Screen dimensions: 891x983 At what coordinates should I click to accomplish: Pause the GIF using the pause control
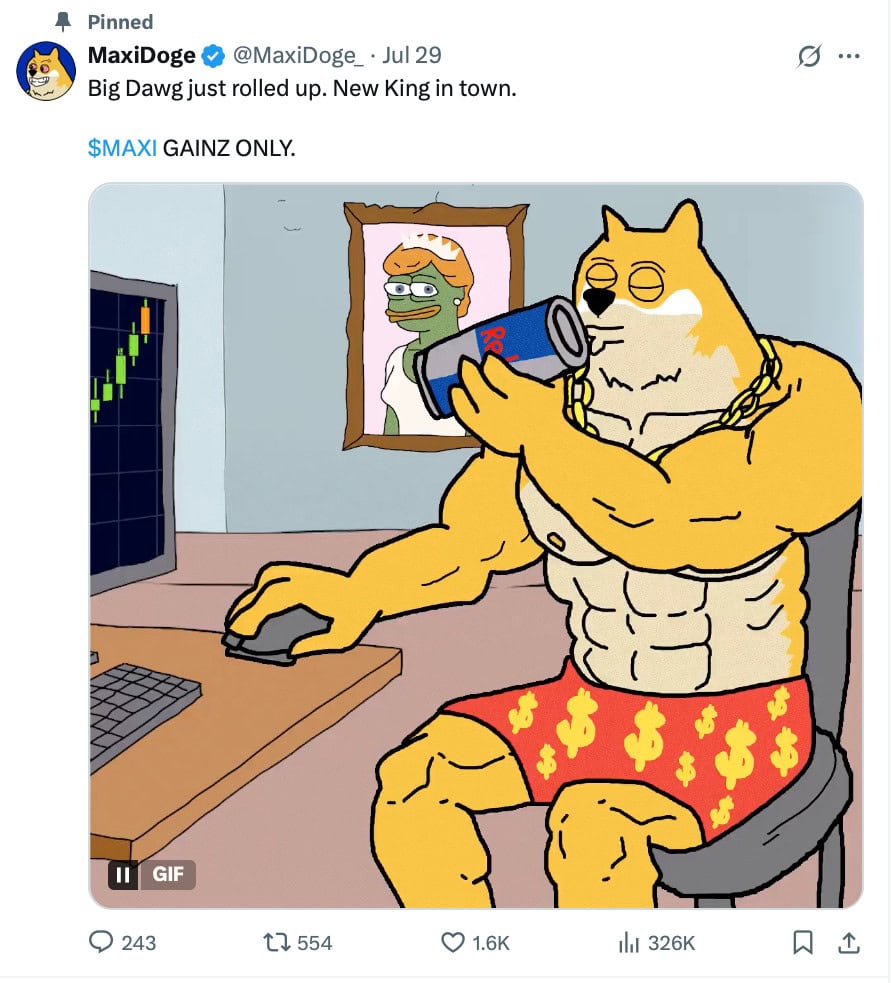(122, 875)
